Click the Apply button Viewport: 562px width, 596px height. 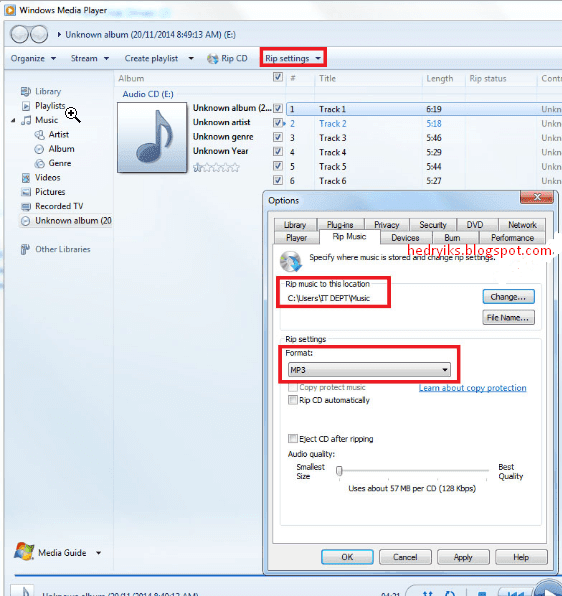click(x=463, y=557)
